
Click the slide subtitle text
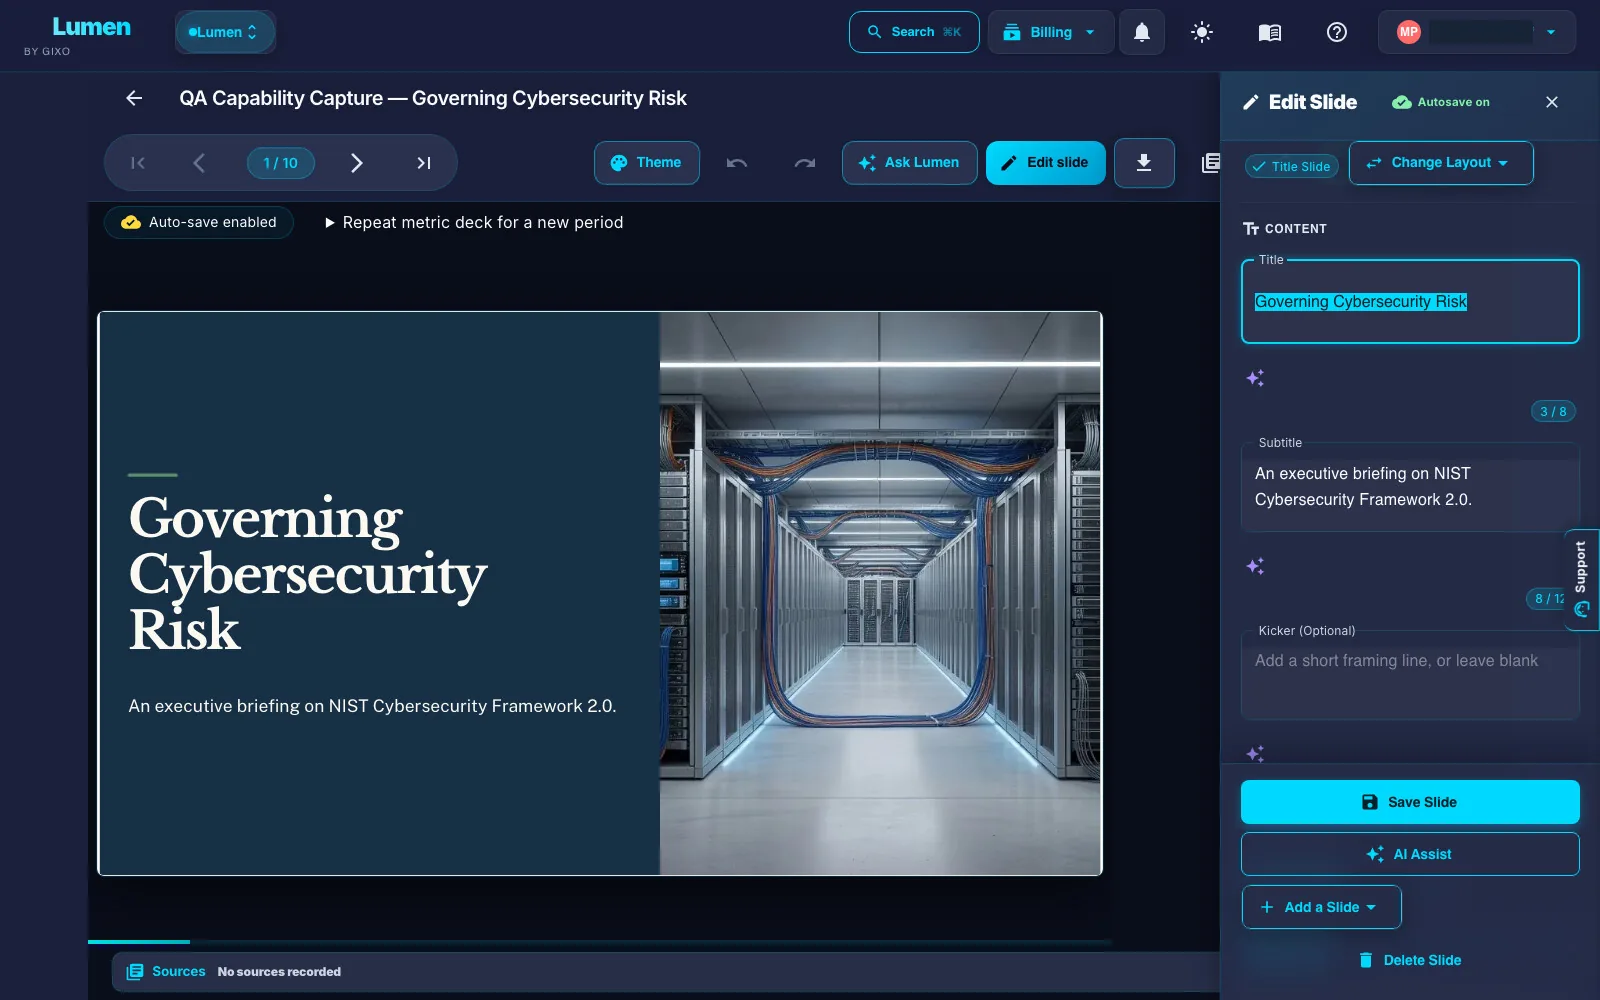tap(372, 706)
